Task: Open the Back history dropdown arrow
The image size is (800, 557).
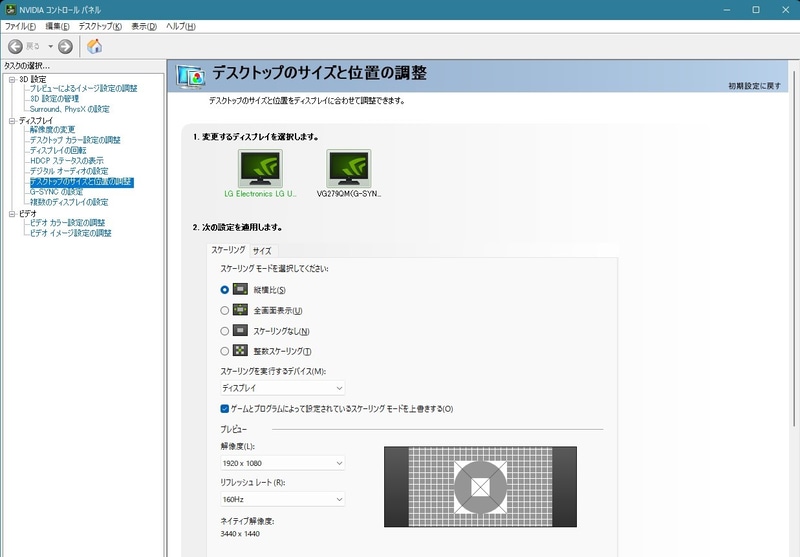Action: click(51, 46)
